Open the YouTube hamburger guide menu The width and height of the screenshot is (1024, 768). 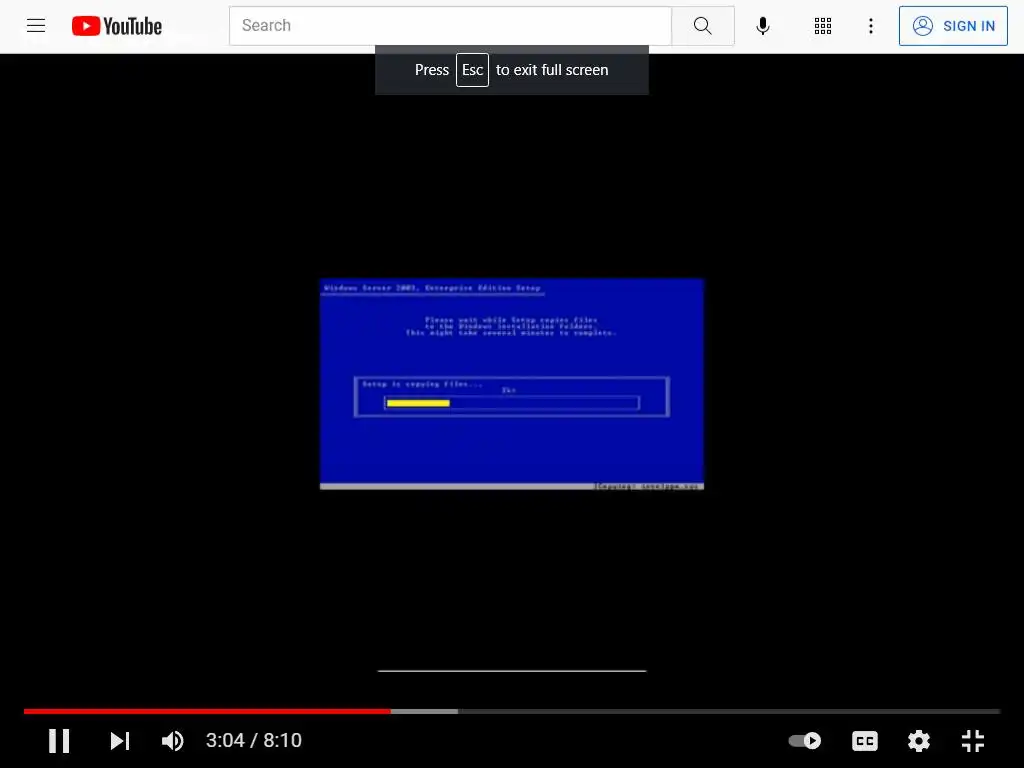click(x=36, y=25)
